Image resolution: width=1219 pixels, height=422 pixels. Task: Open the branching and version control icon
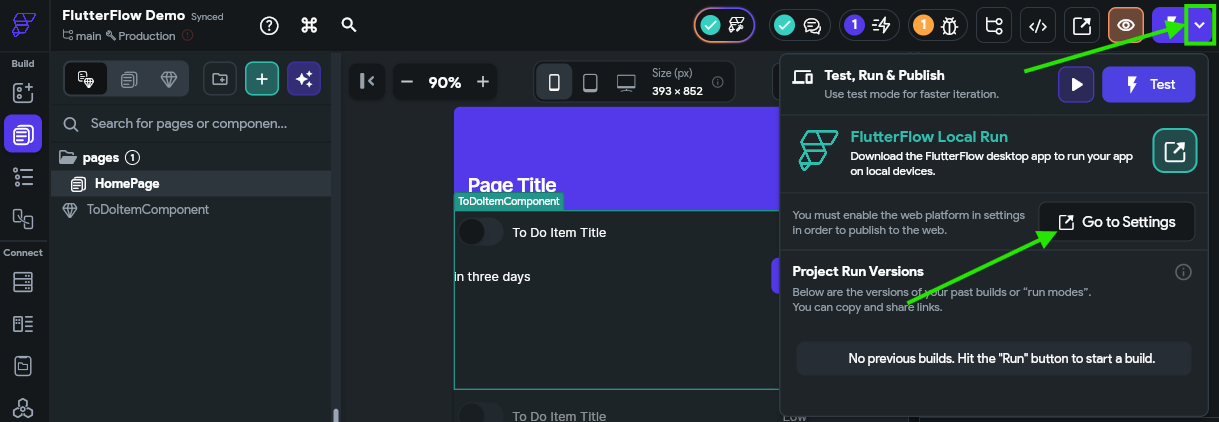coord(994,26)
